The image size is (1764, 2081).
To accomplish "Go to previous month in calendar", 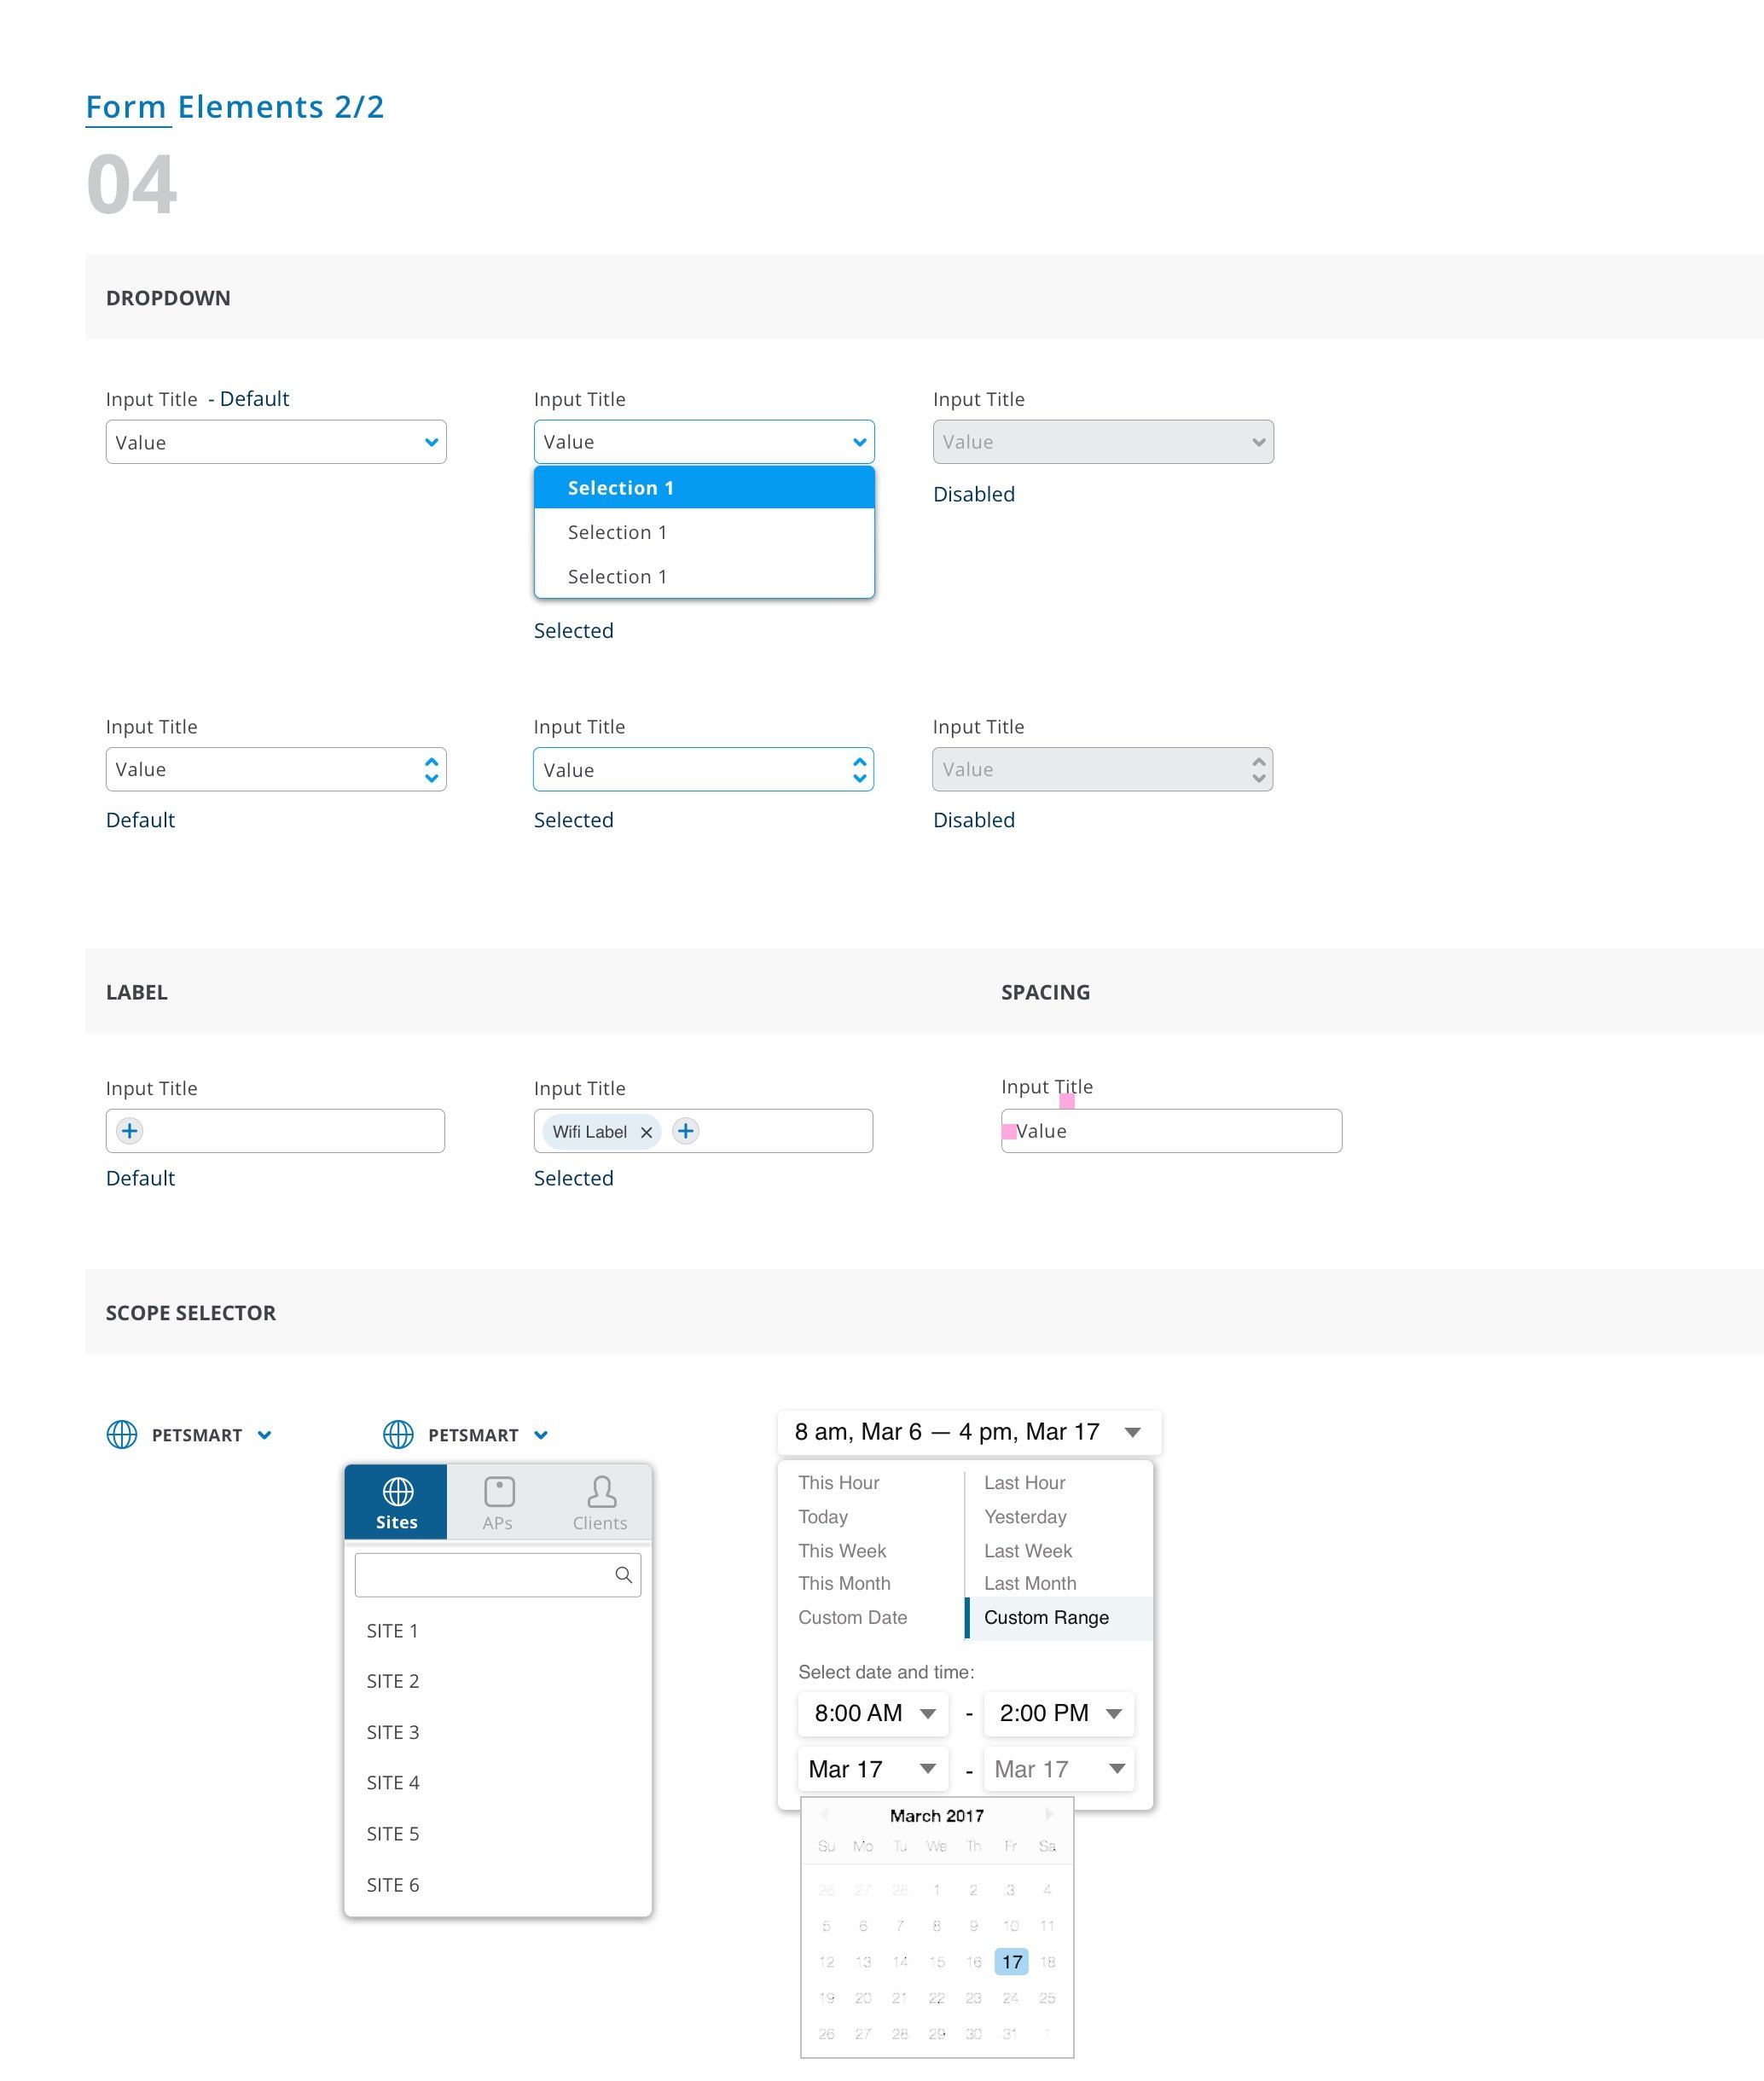I will coord(824,1814).
